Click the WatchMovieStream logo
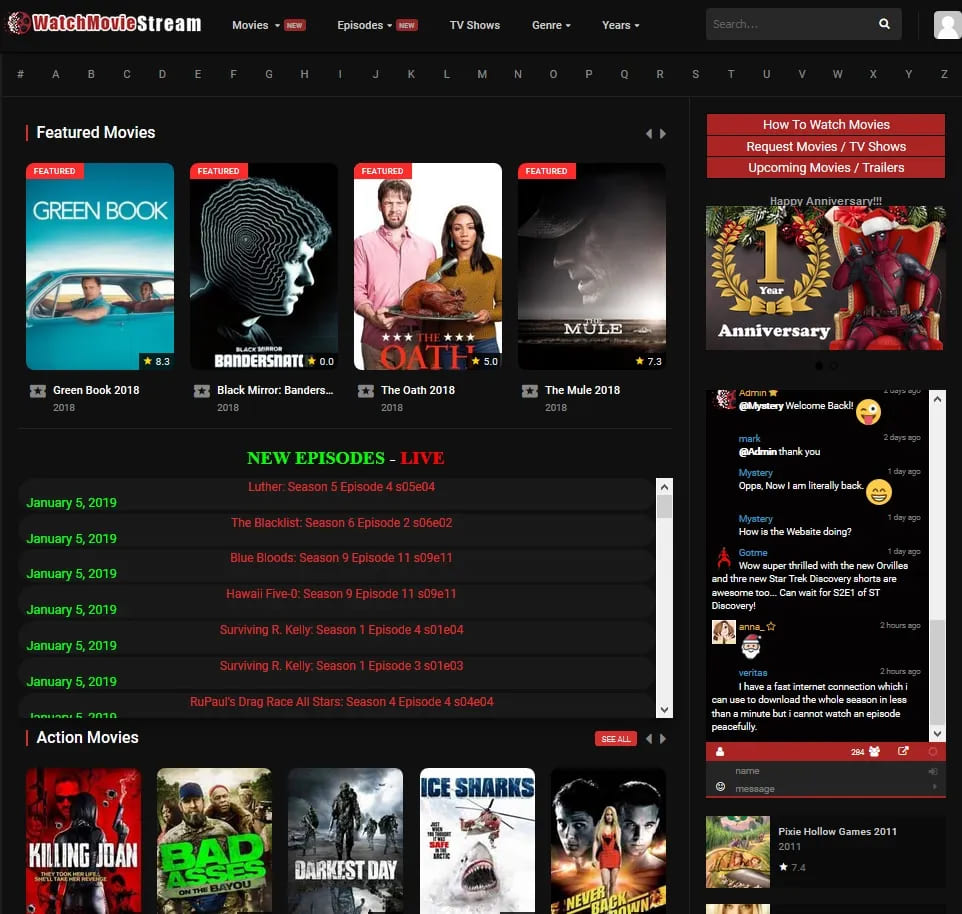962x914 pixels. click(x=103, y=22)
